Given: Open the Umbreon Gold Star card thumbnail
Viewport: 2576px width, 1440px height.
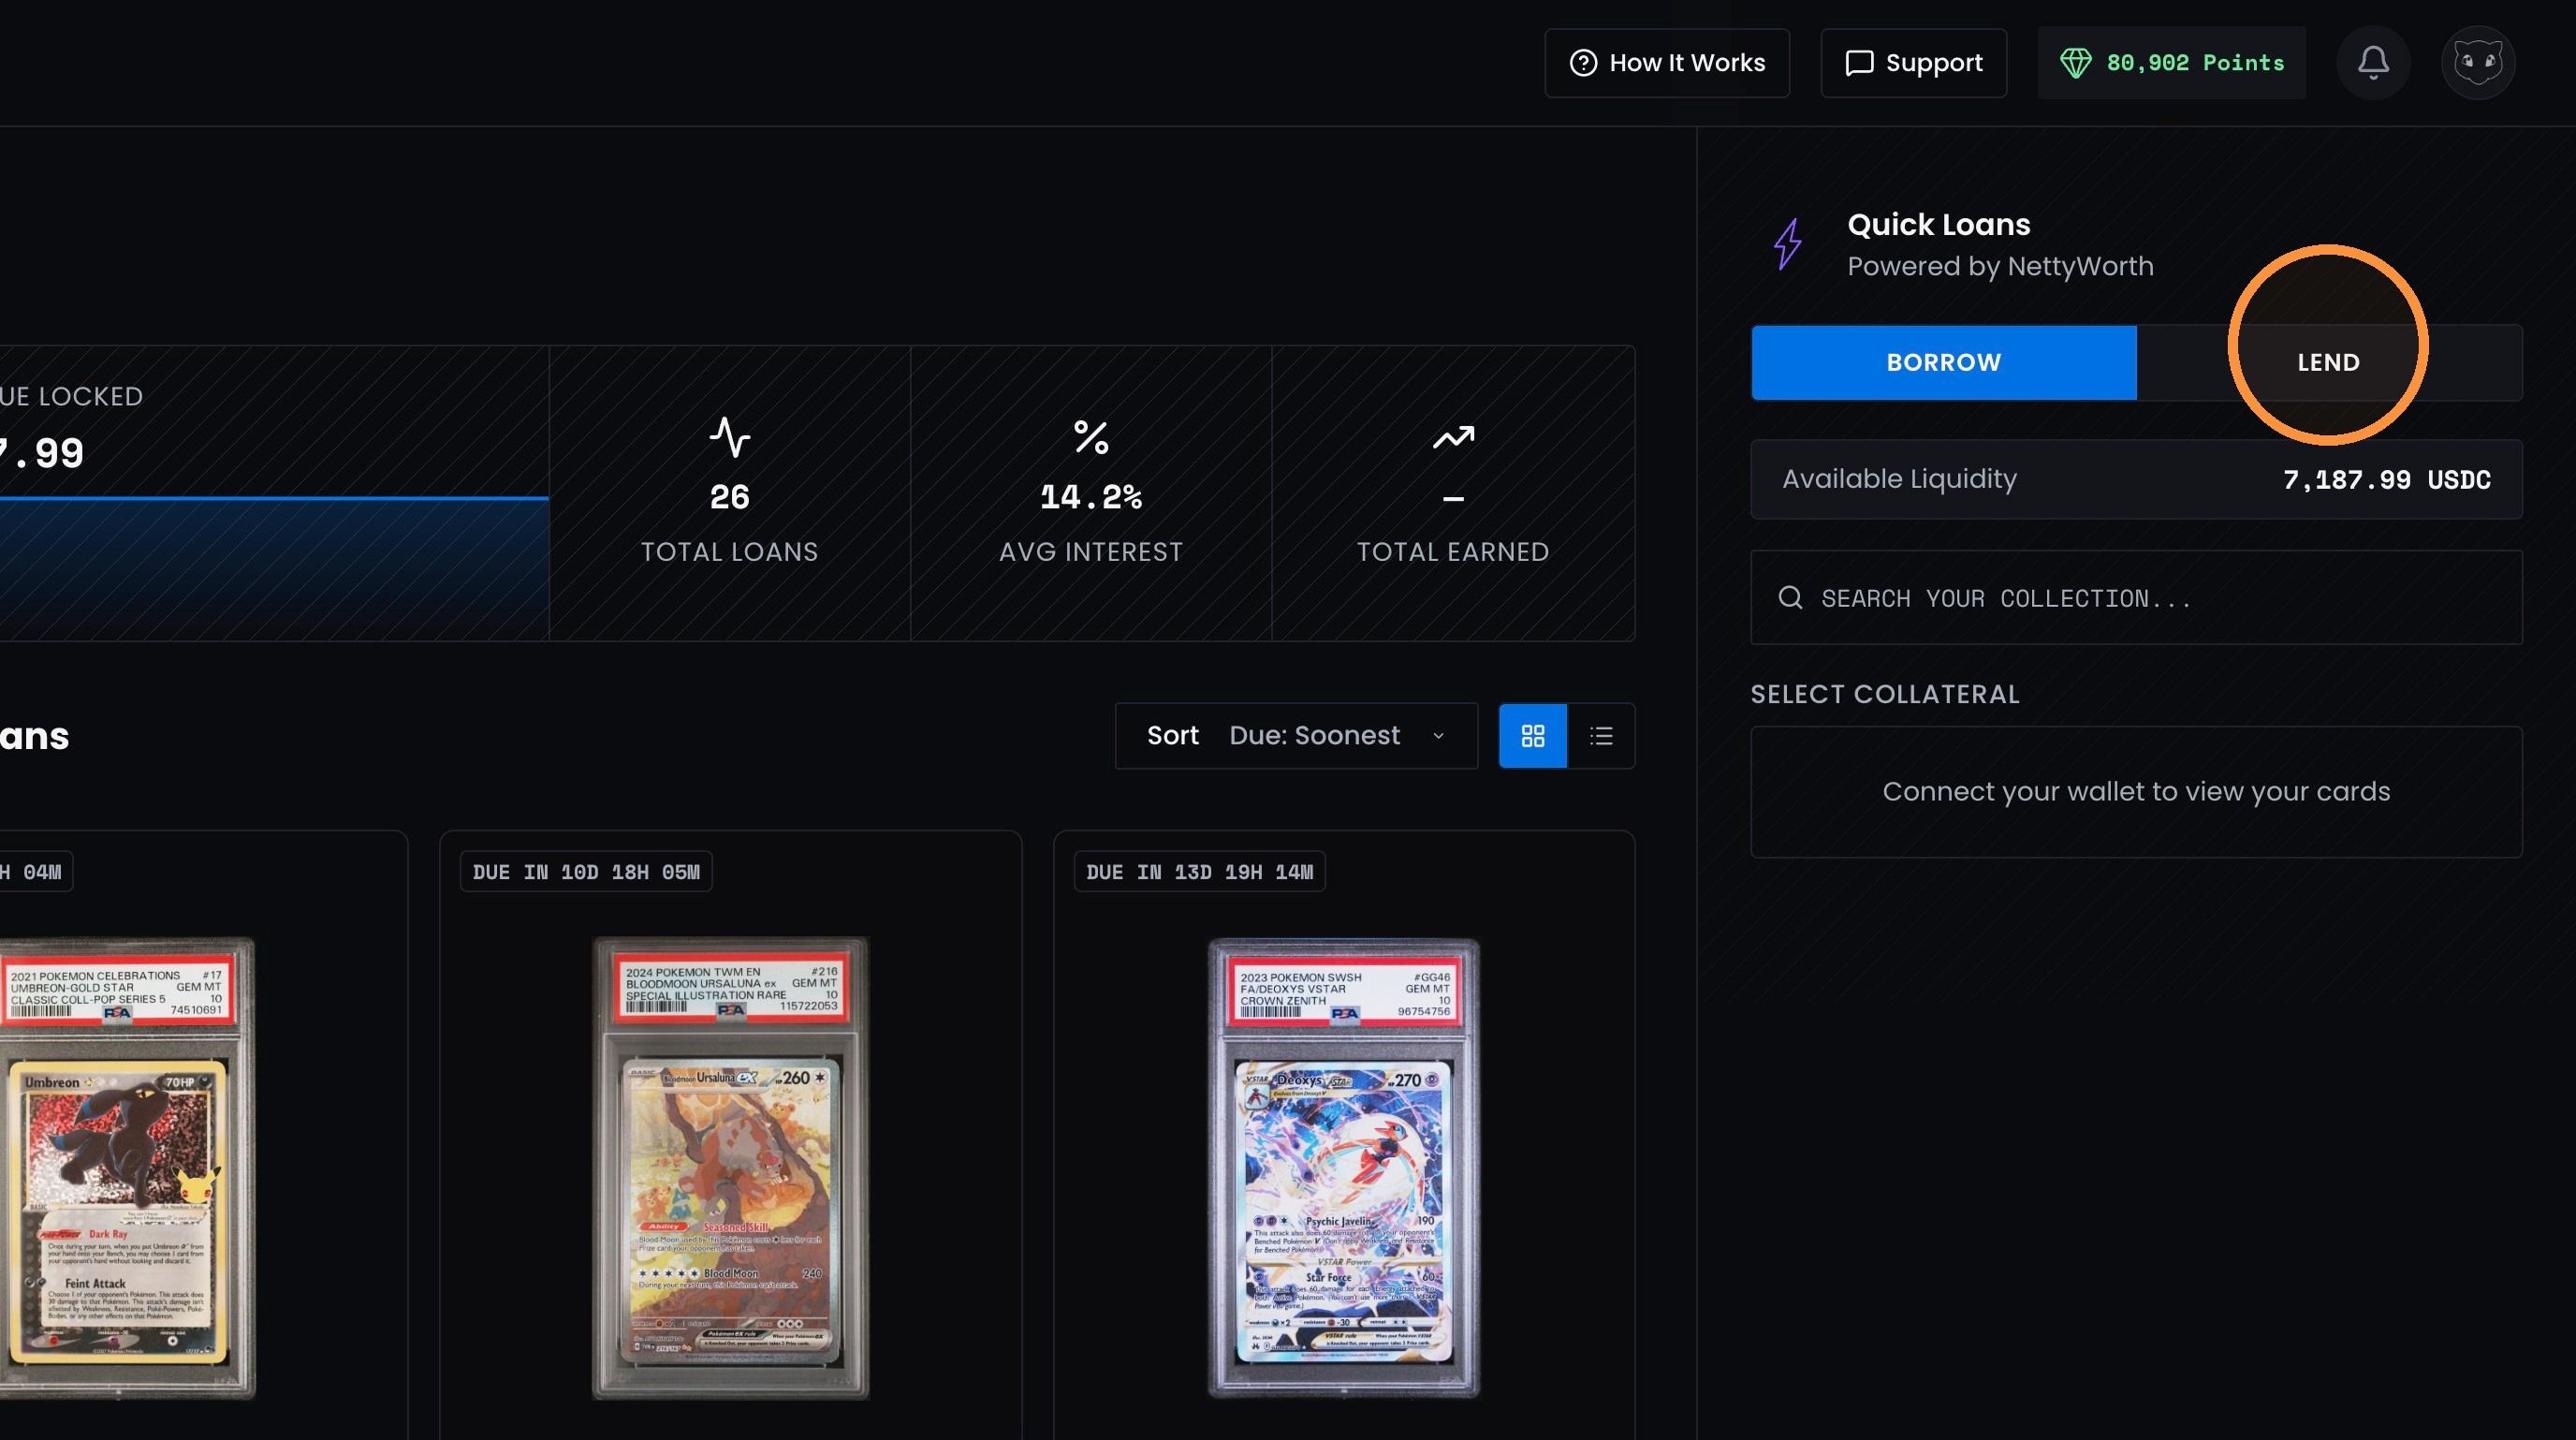Looking at the screenshot, I should 126,1167.
